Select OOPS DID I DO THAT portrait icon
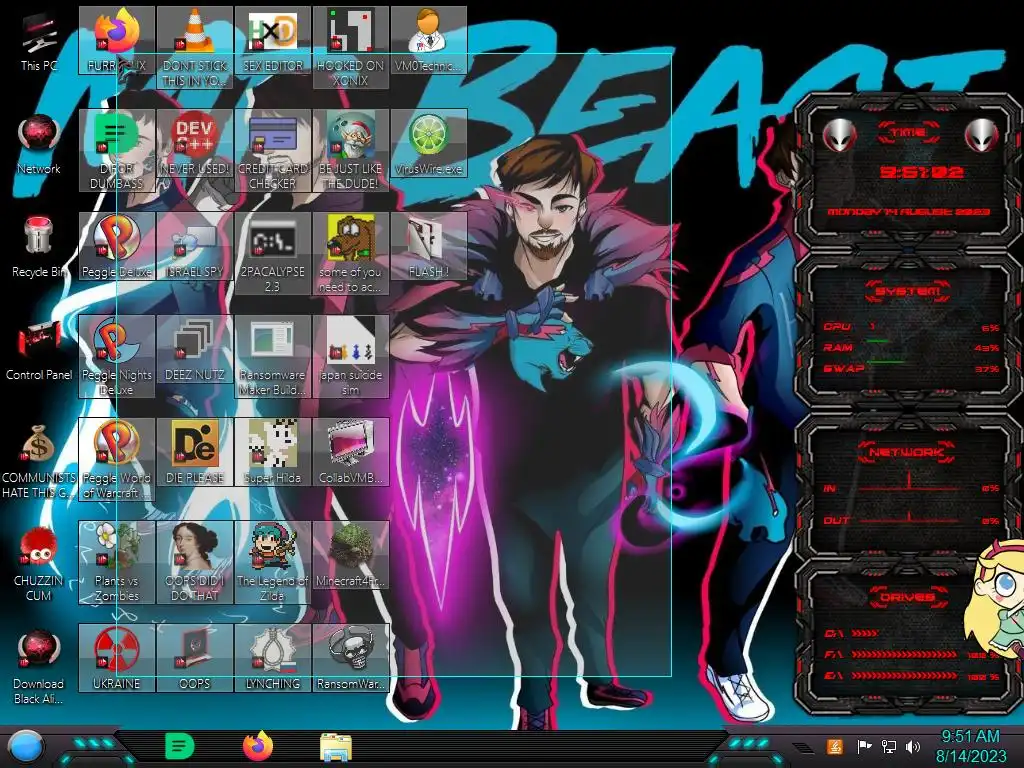 (x=195, y=562)
